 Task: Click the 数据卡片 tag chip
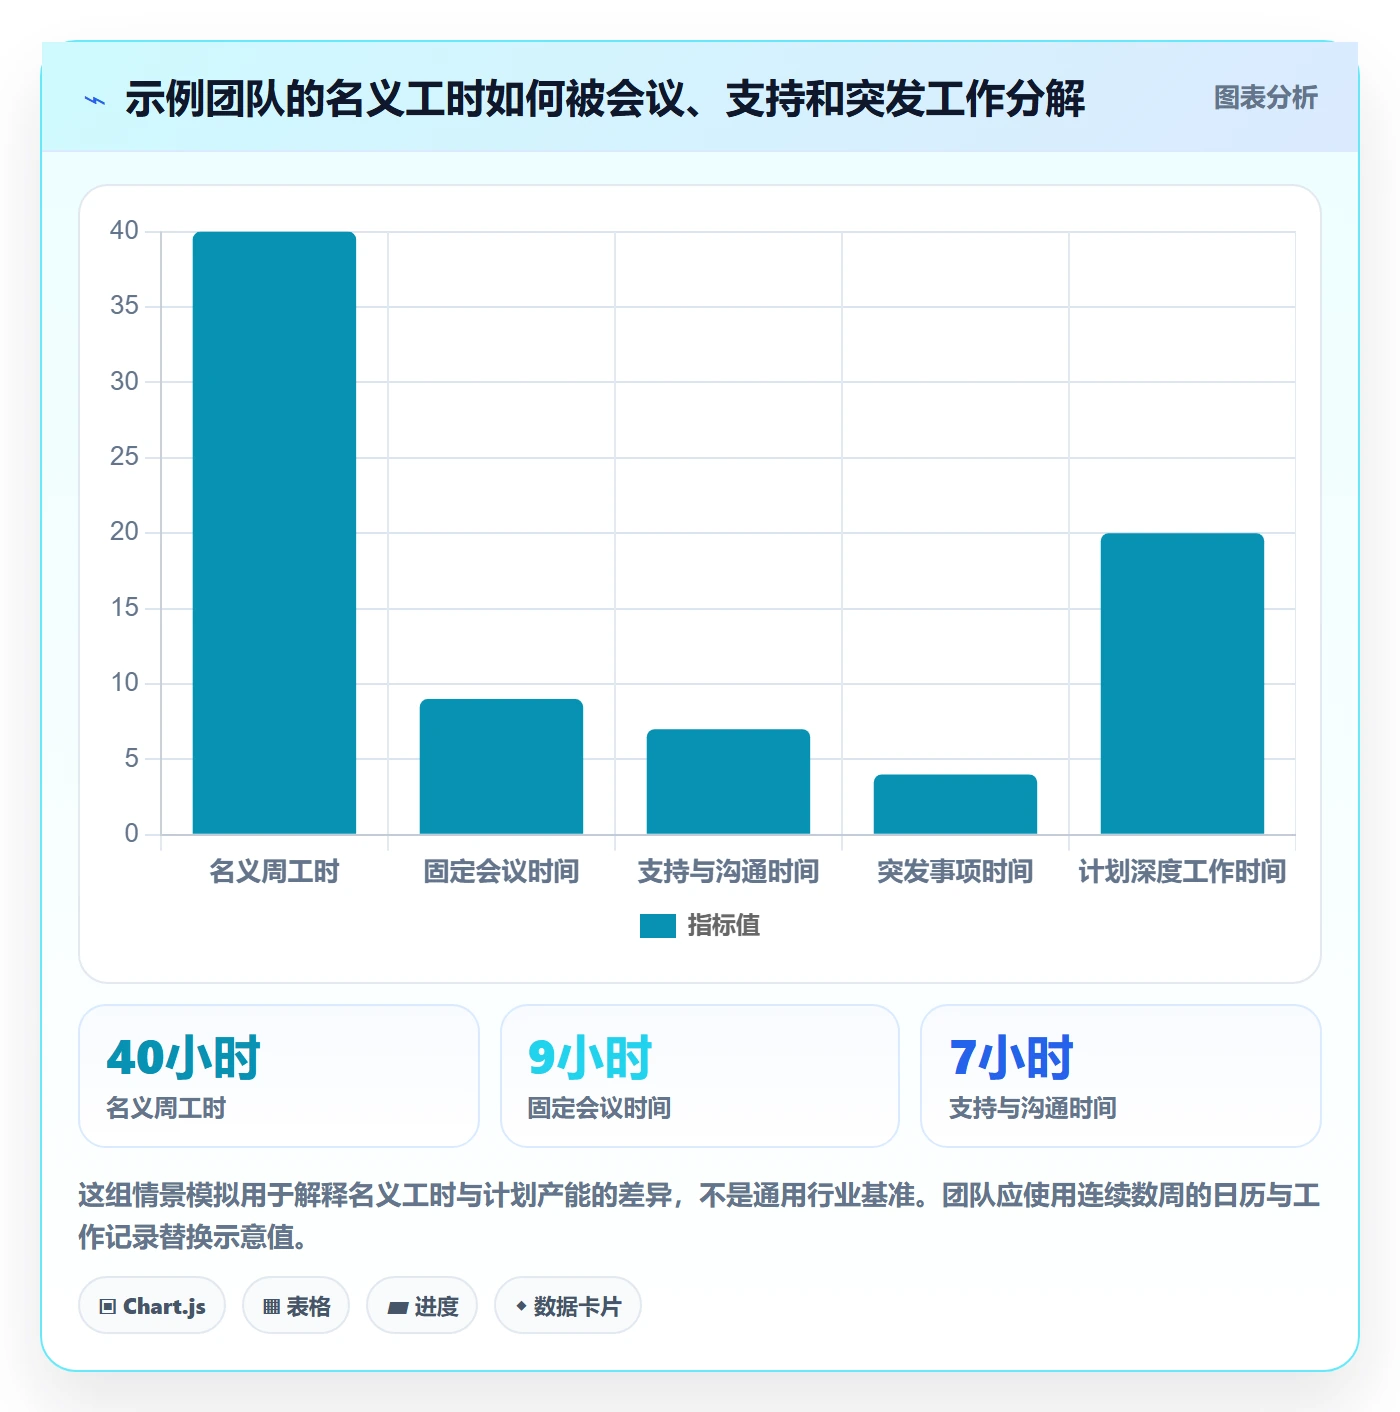point(568,1306)
